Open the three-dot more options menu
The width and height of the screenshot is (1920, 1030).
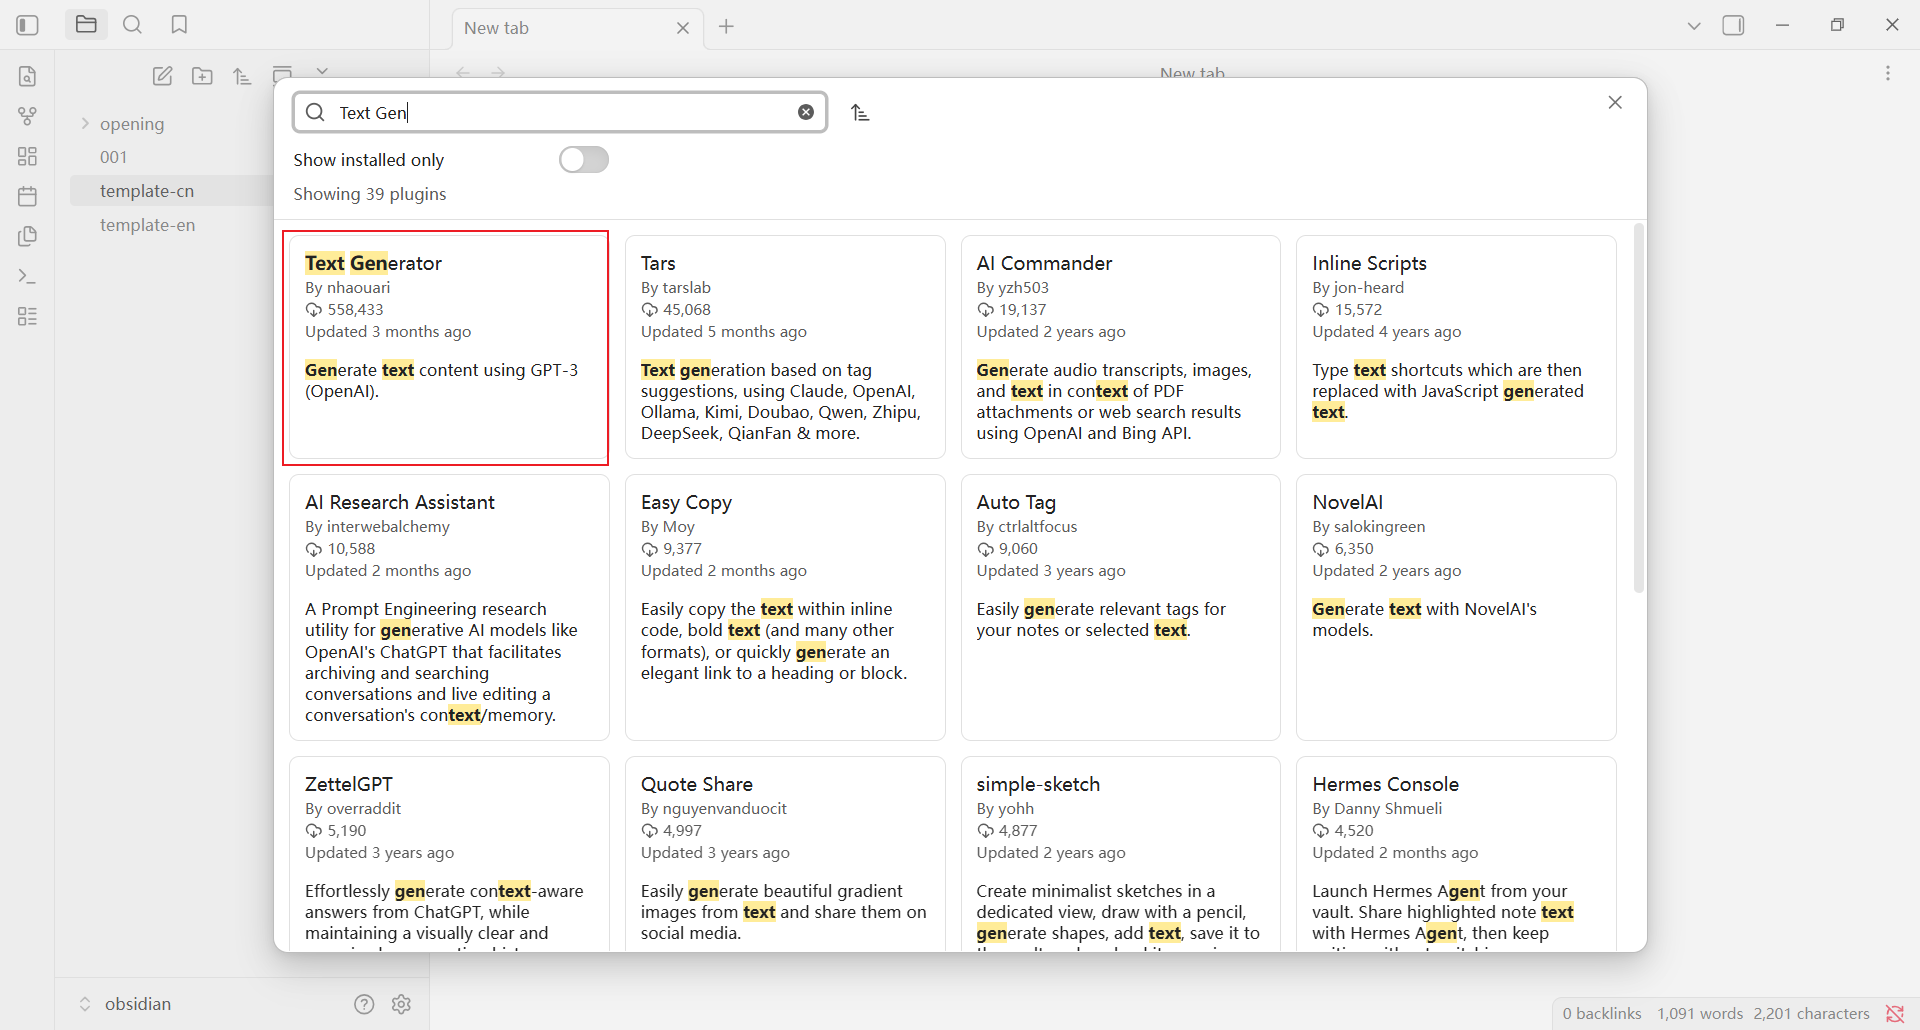[x=1888, y=73]
